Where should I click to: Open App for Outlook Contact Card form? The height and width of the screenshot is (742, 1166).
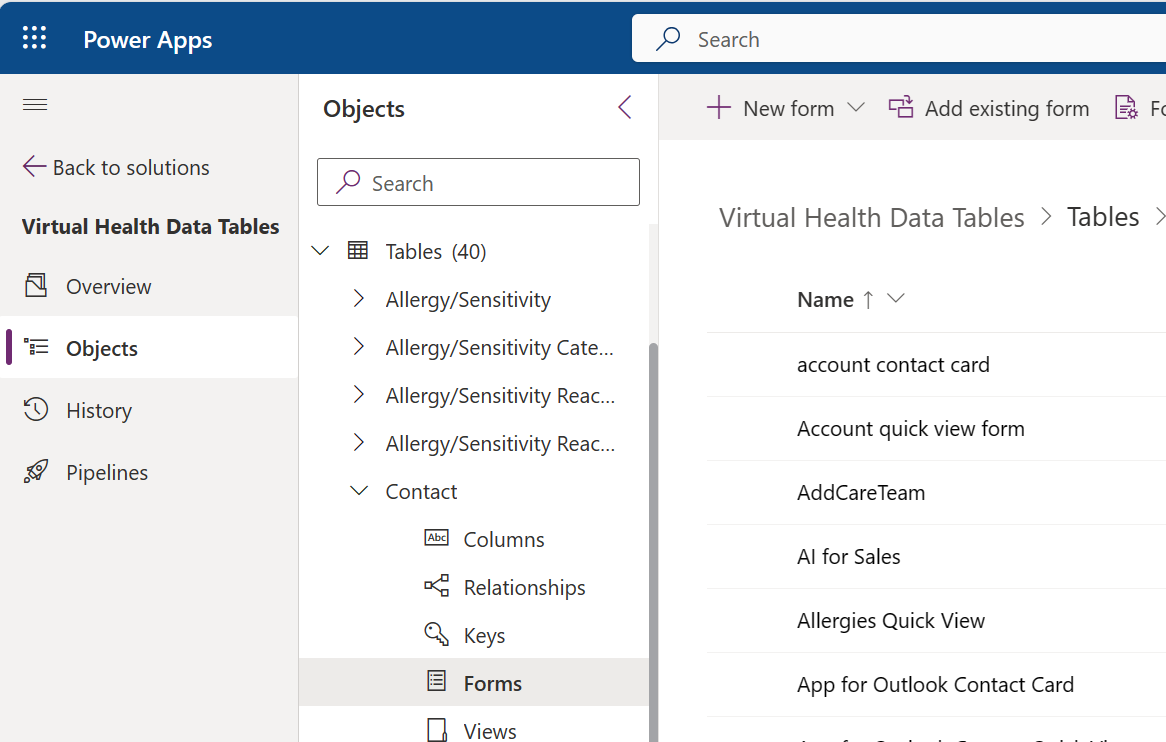tap(935, 685)
